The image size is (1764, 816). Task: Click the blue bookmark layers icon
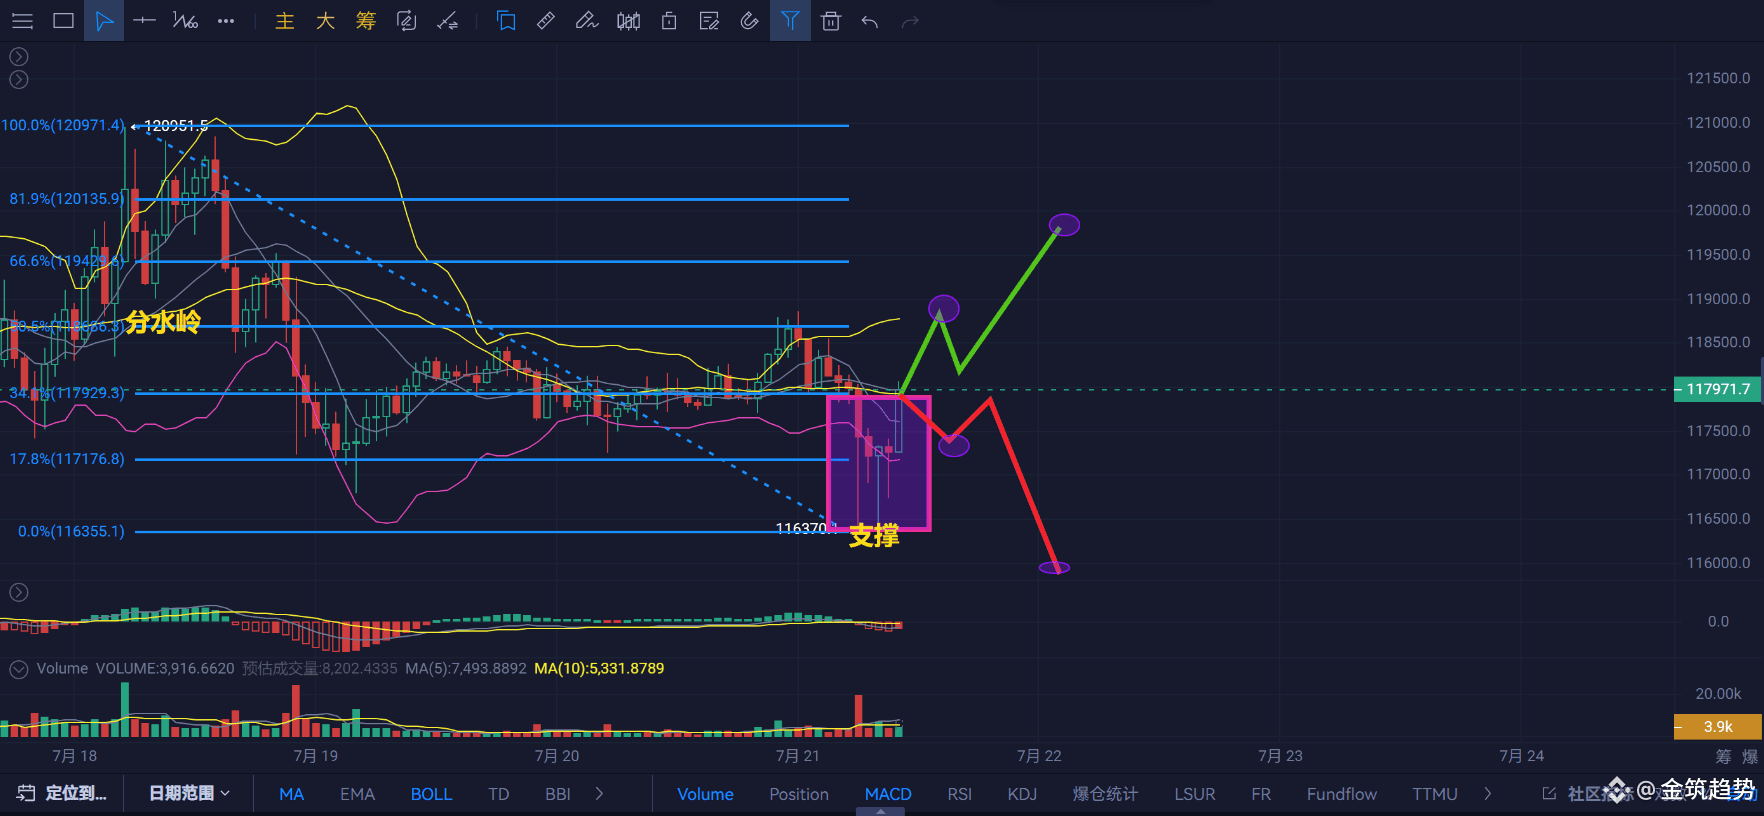[506, 21]
